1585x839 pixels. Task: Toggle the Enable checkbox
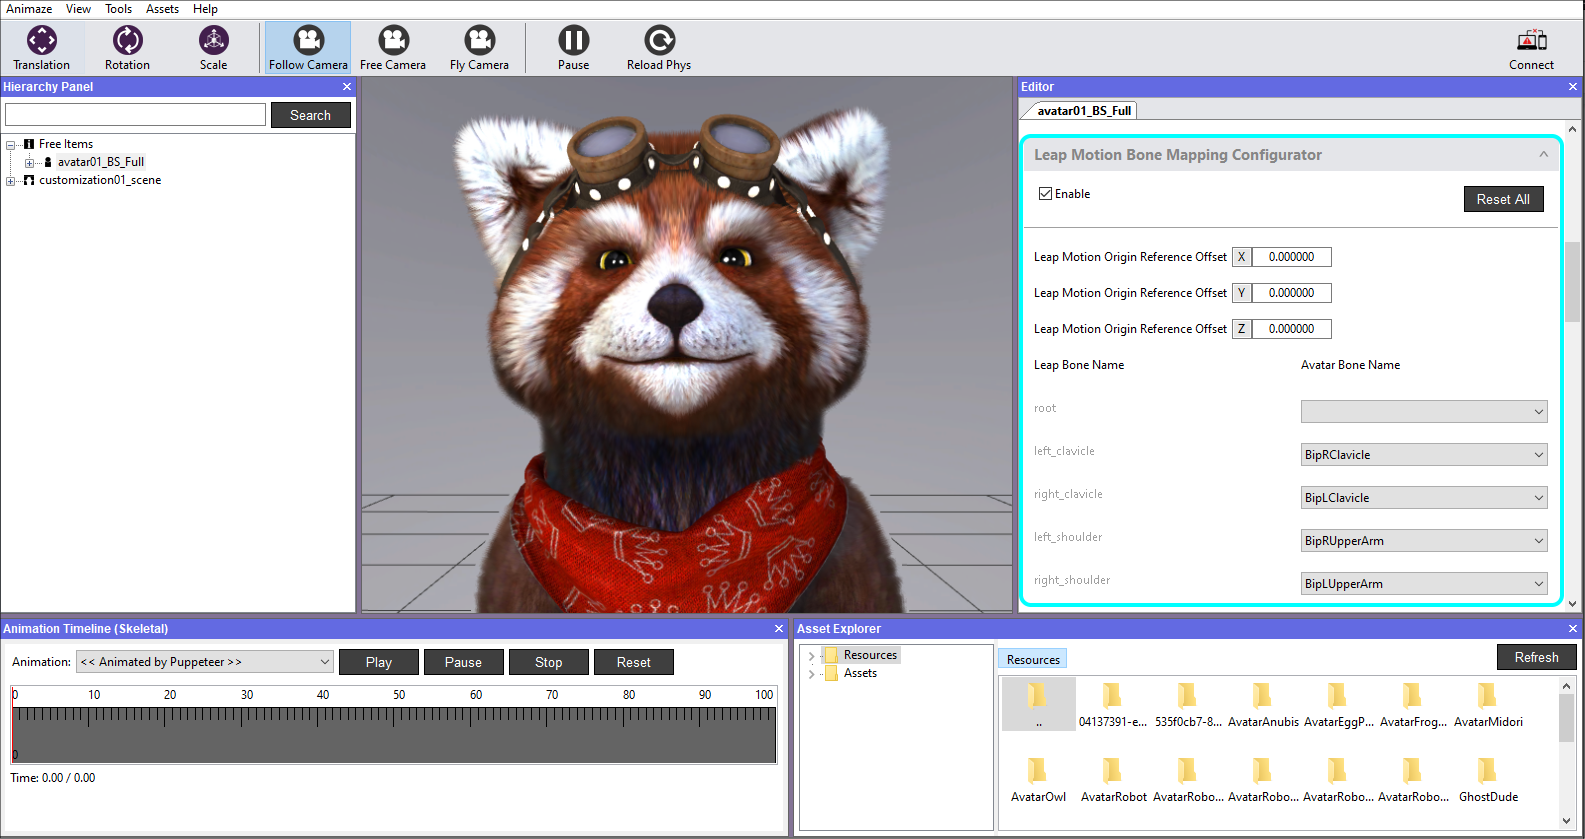1045,194
